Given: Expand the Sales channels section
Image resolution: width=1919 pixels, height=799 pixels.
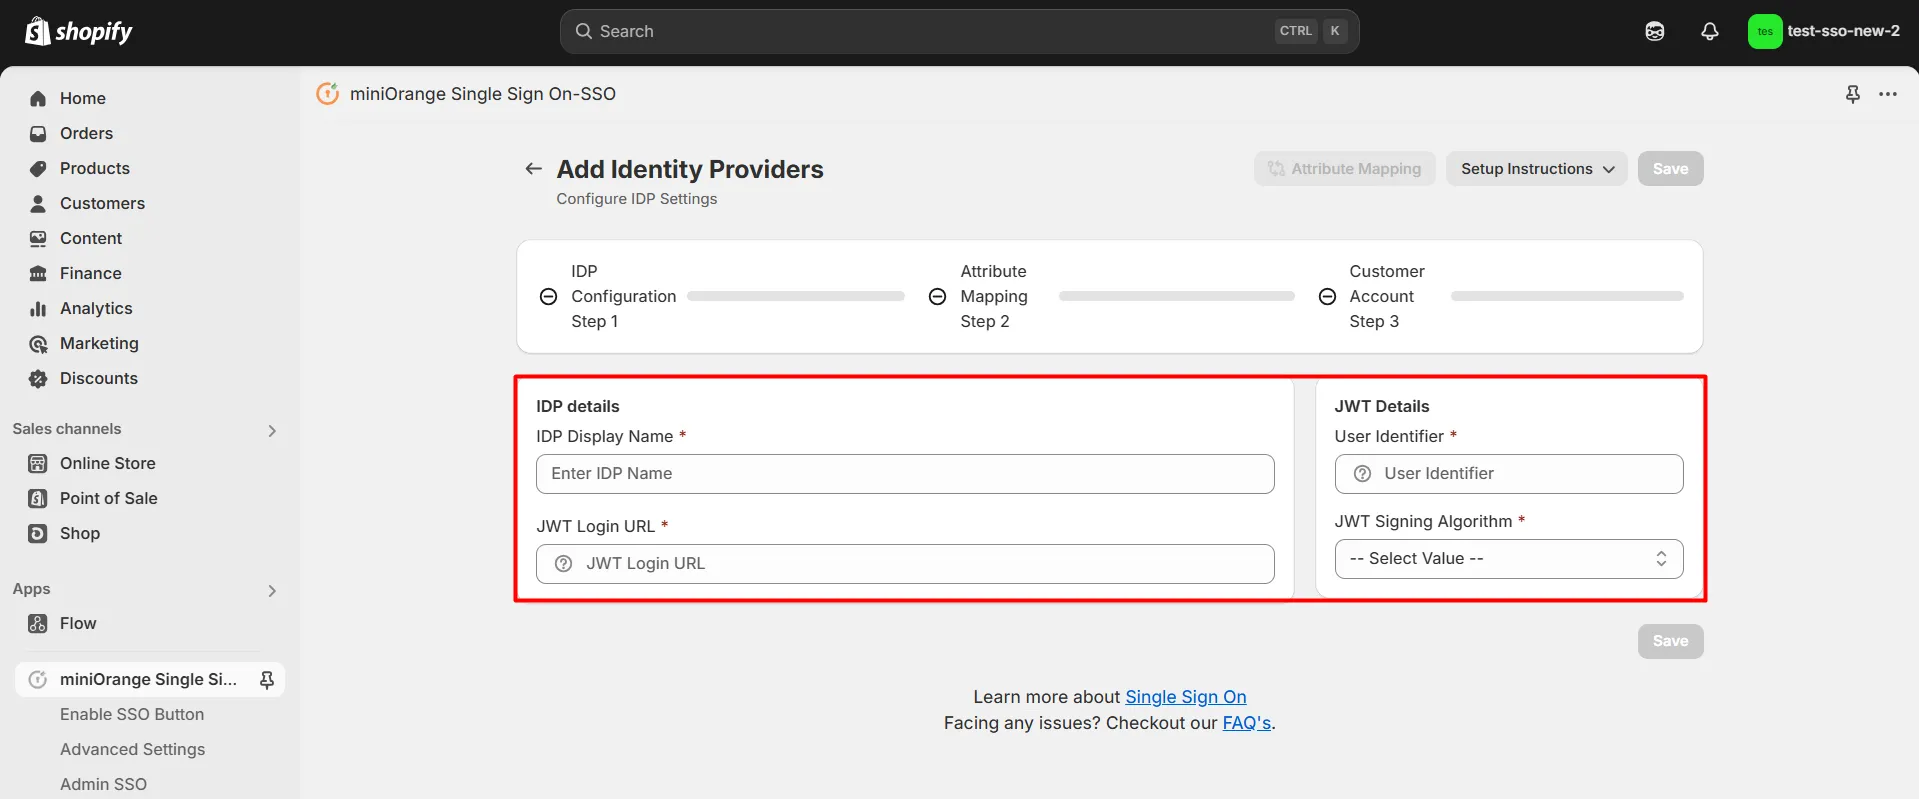Looking at the screenshot, I should tap(272, 430).
